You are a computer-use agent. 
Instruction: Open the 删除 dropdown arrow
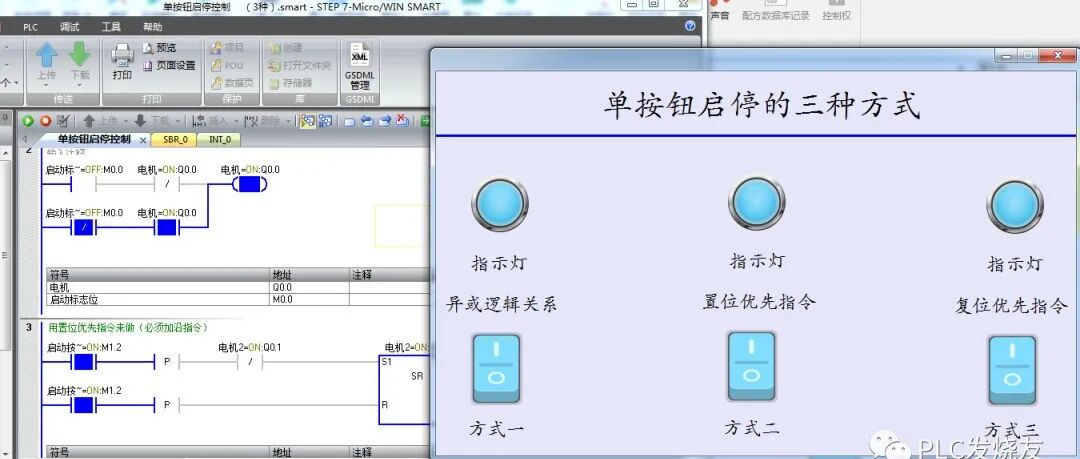coord(287,121)
